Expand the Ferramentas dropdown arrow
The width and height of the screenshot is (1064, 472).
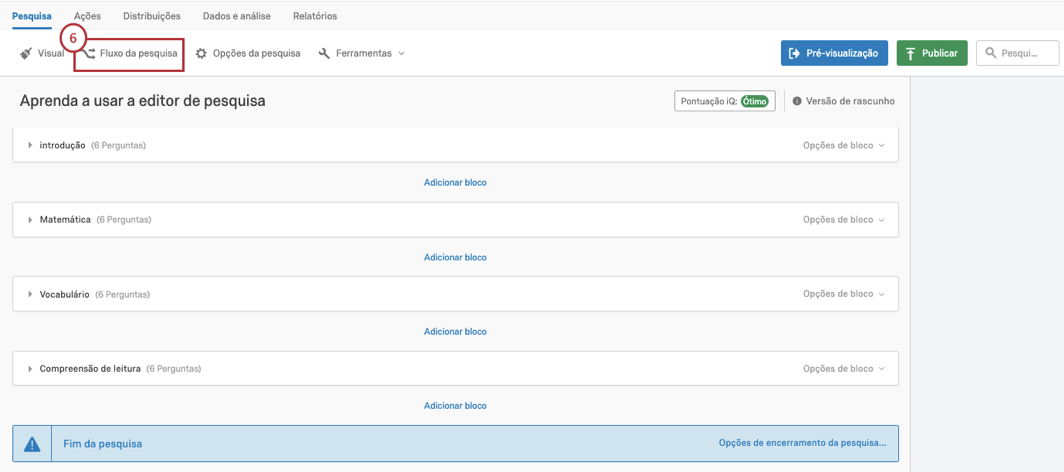401,53
